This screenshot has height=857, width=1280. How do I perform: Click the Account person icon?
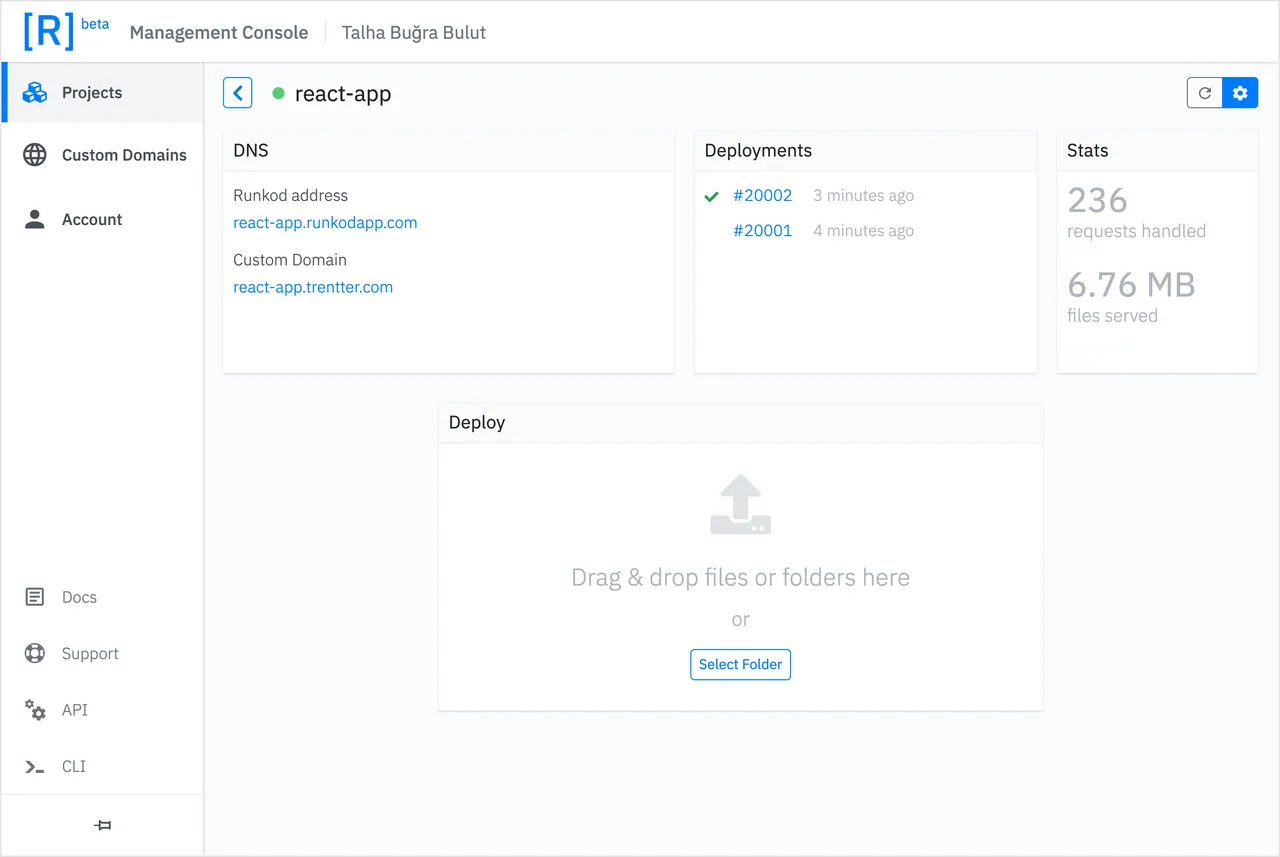[35, 219]
